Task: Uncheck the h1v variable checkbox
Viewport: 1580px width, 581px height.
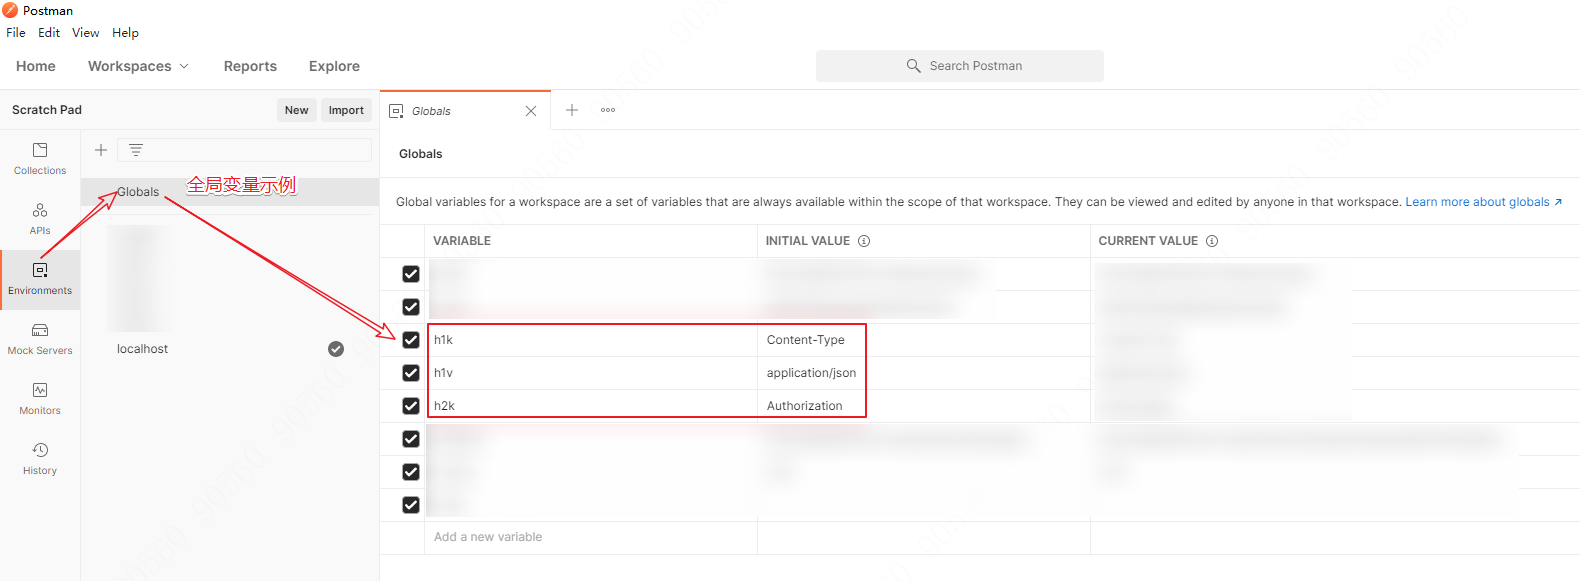Action: (x=411, y=373)
